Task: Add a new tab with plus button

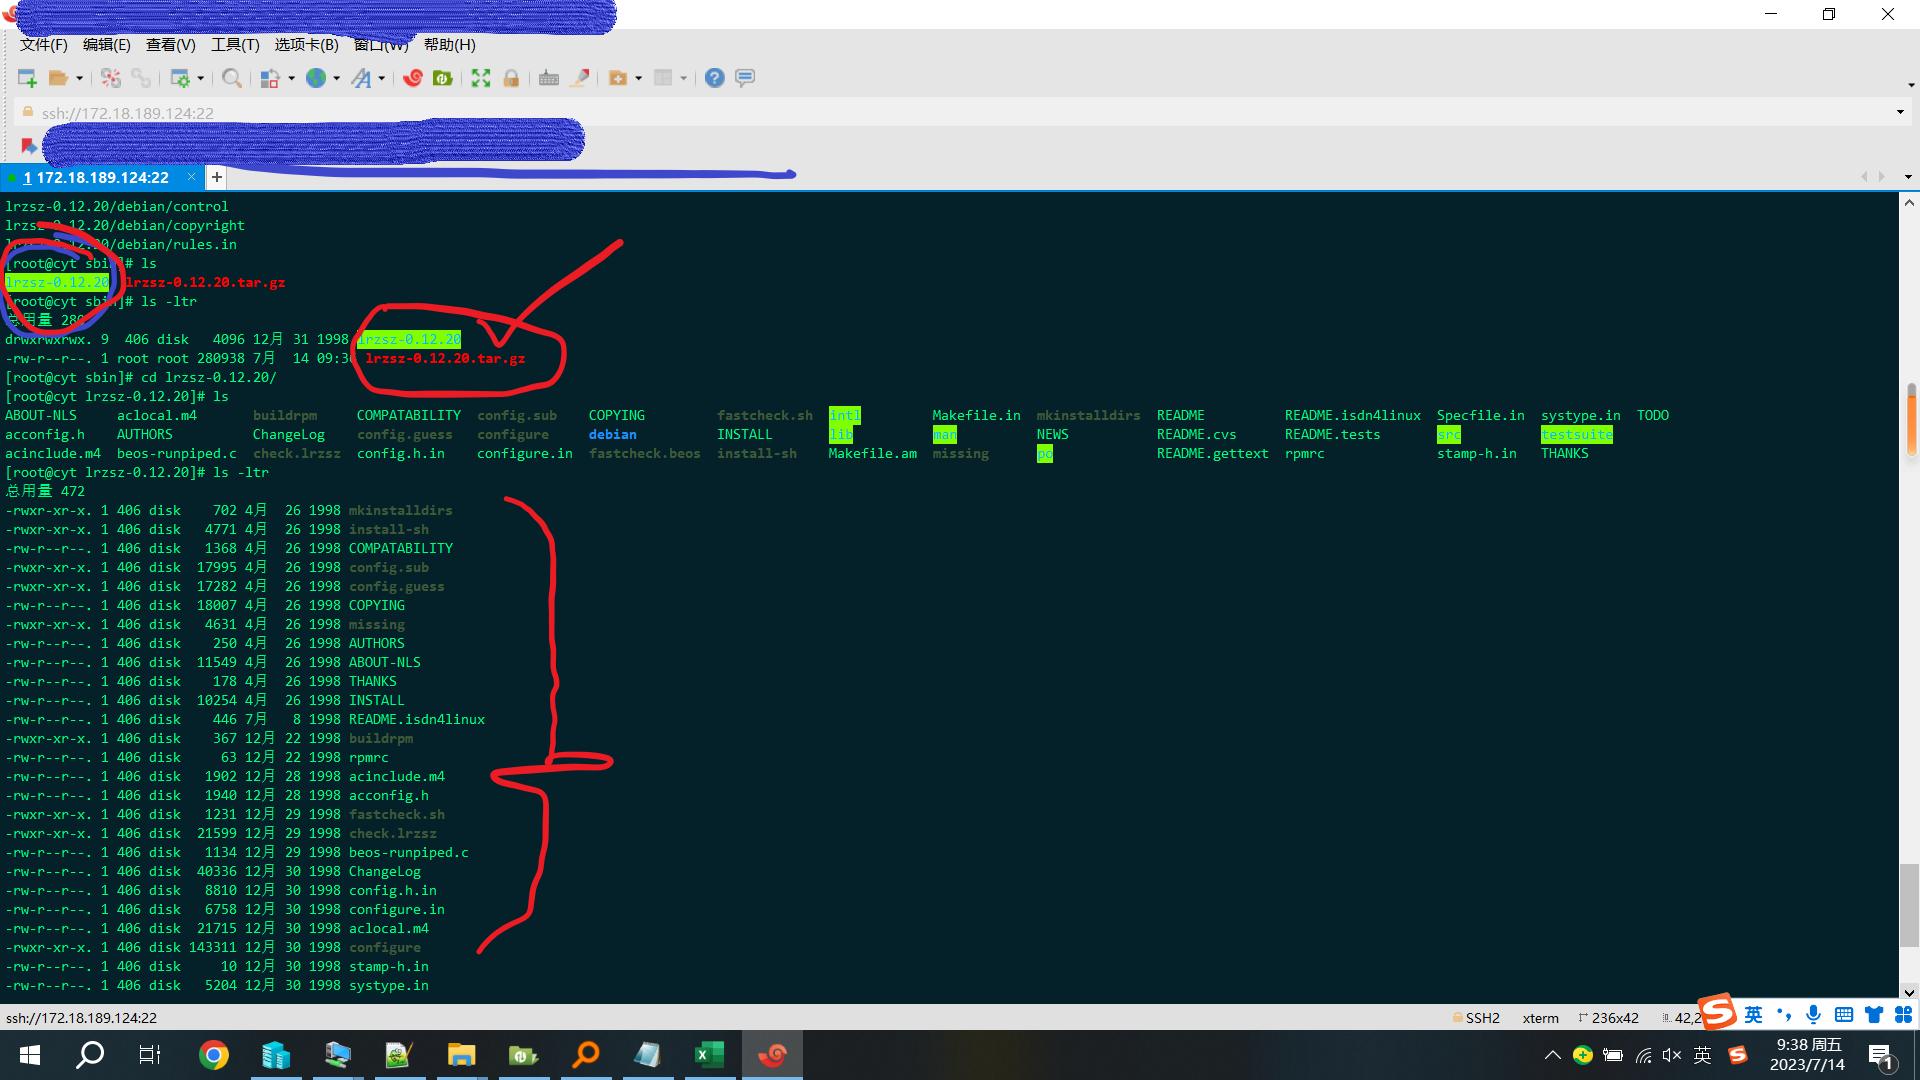Action: pyautogui.click(x=216, y=178)
